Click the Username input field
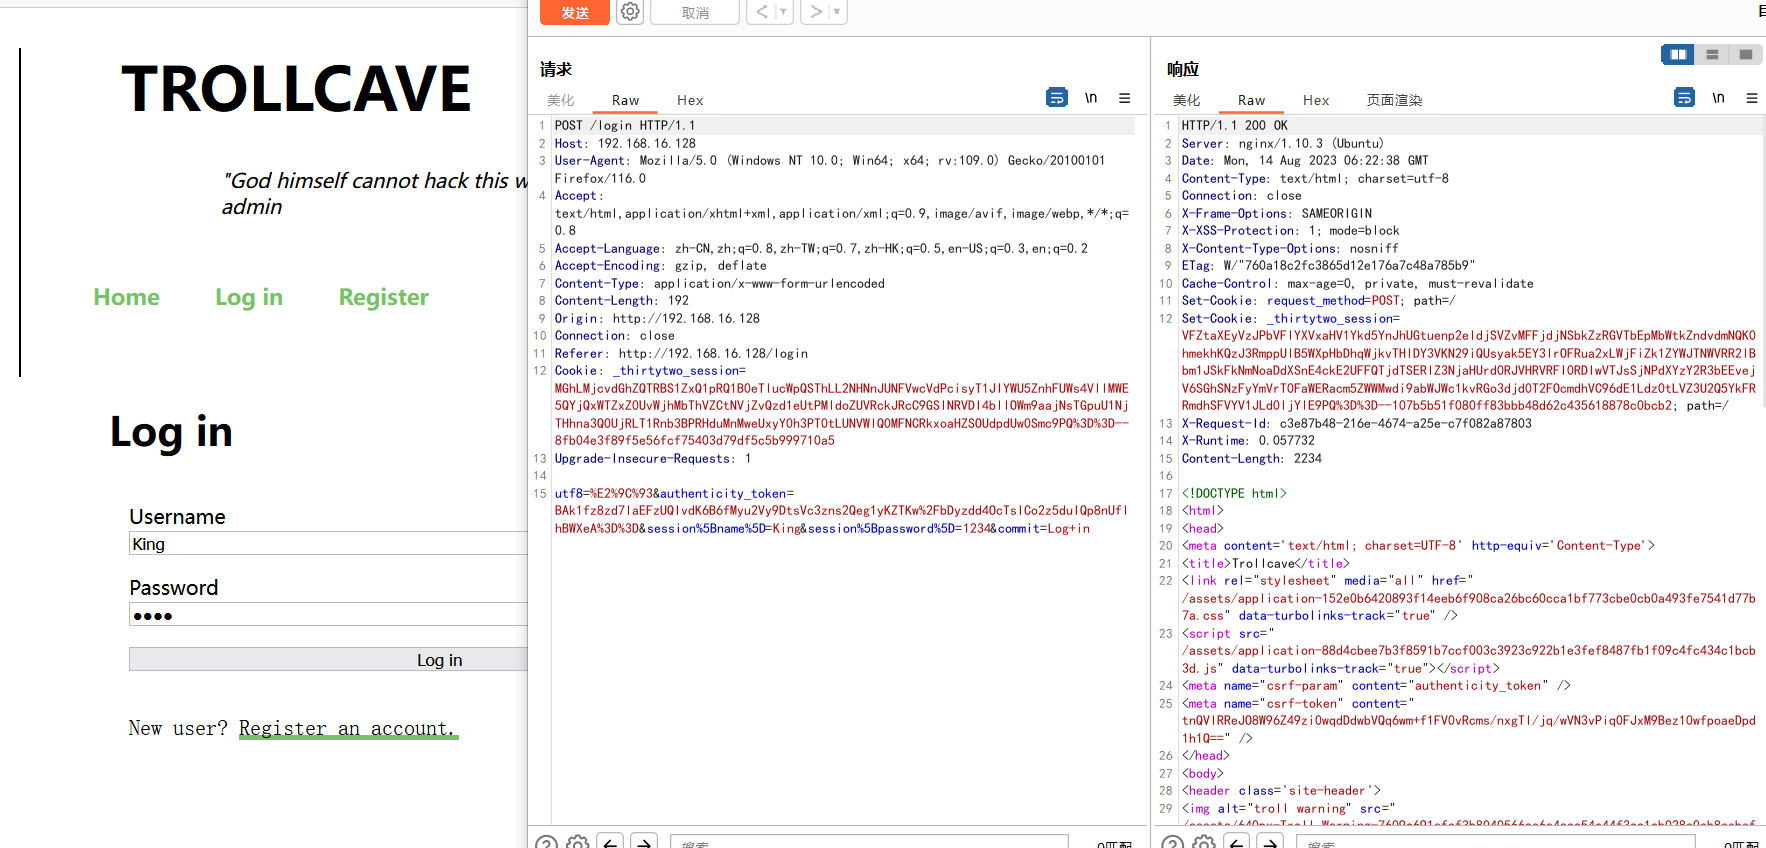This screenshot has height=848, width=1766. coord(328,544)
